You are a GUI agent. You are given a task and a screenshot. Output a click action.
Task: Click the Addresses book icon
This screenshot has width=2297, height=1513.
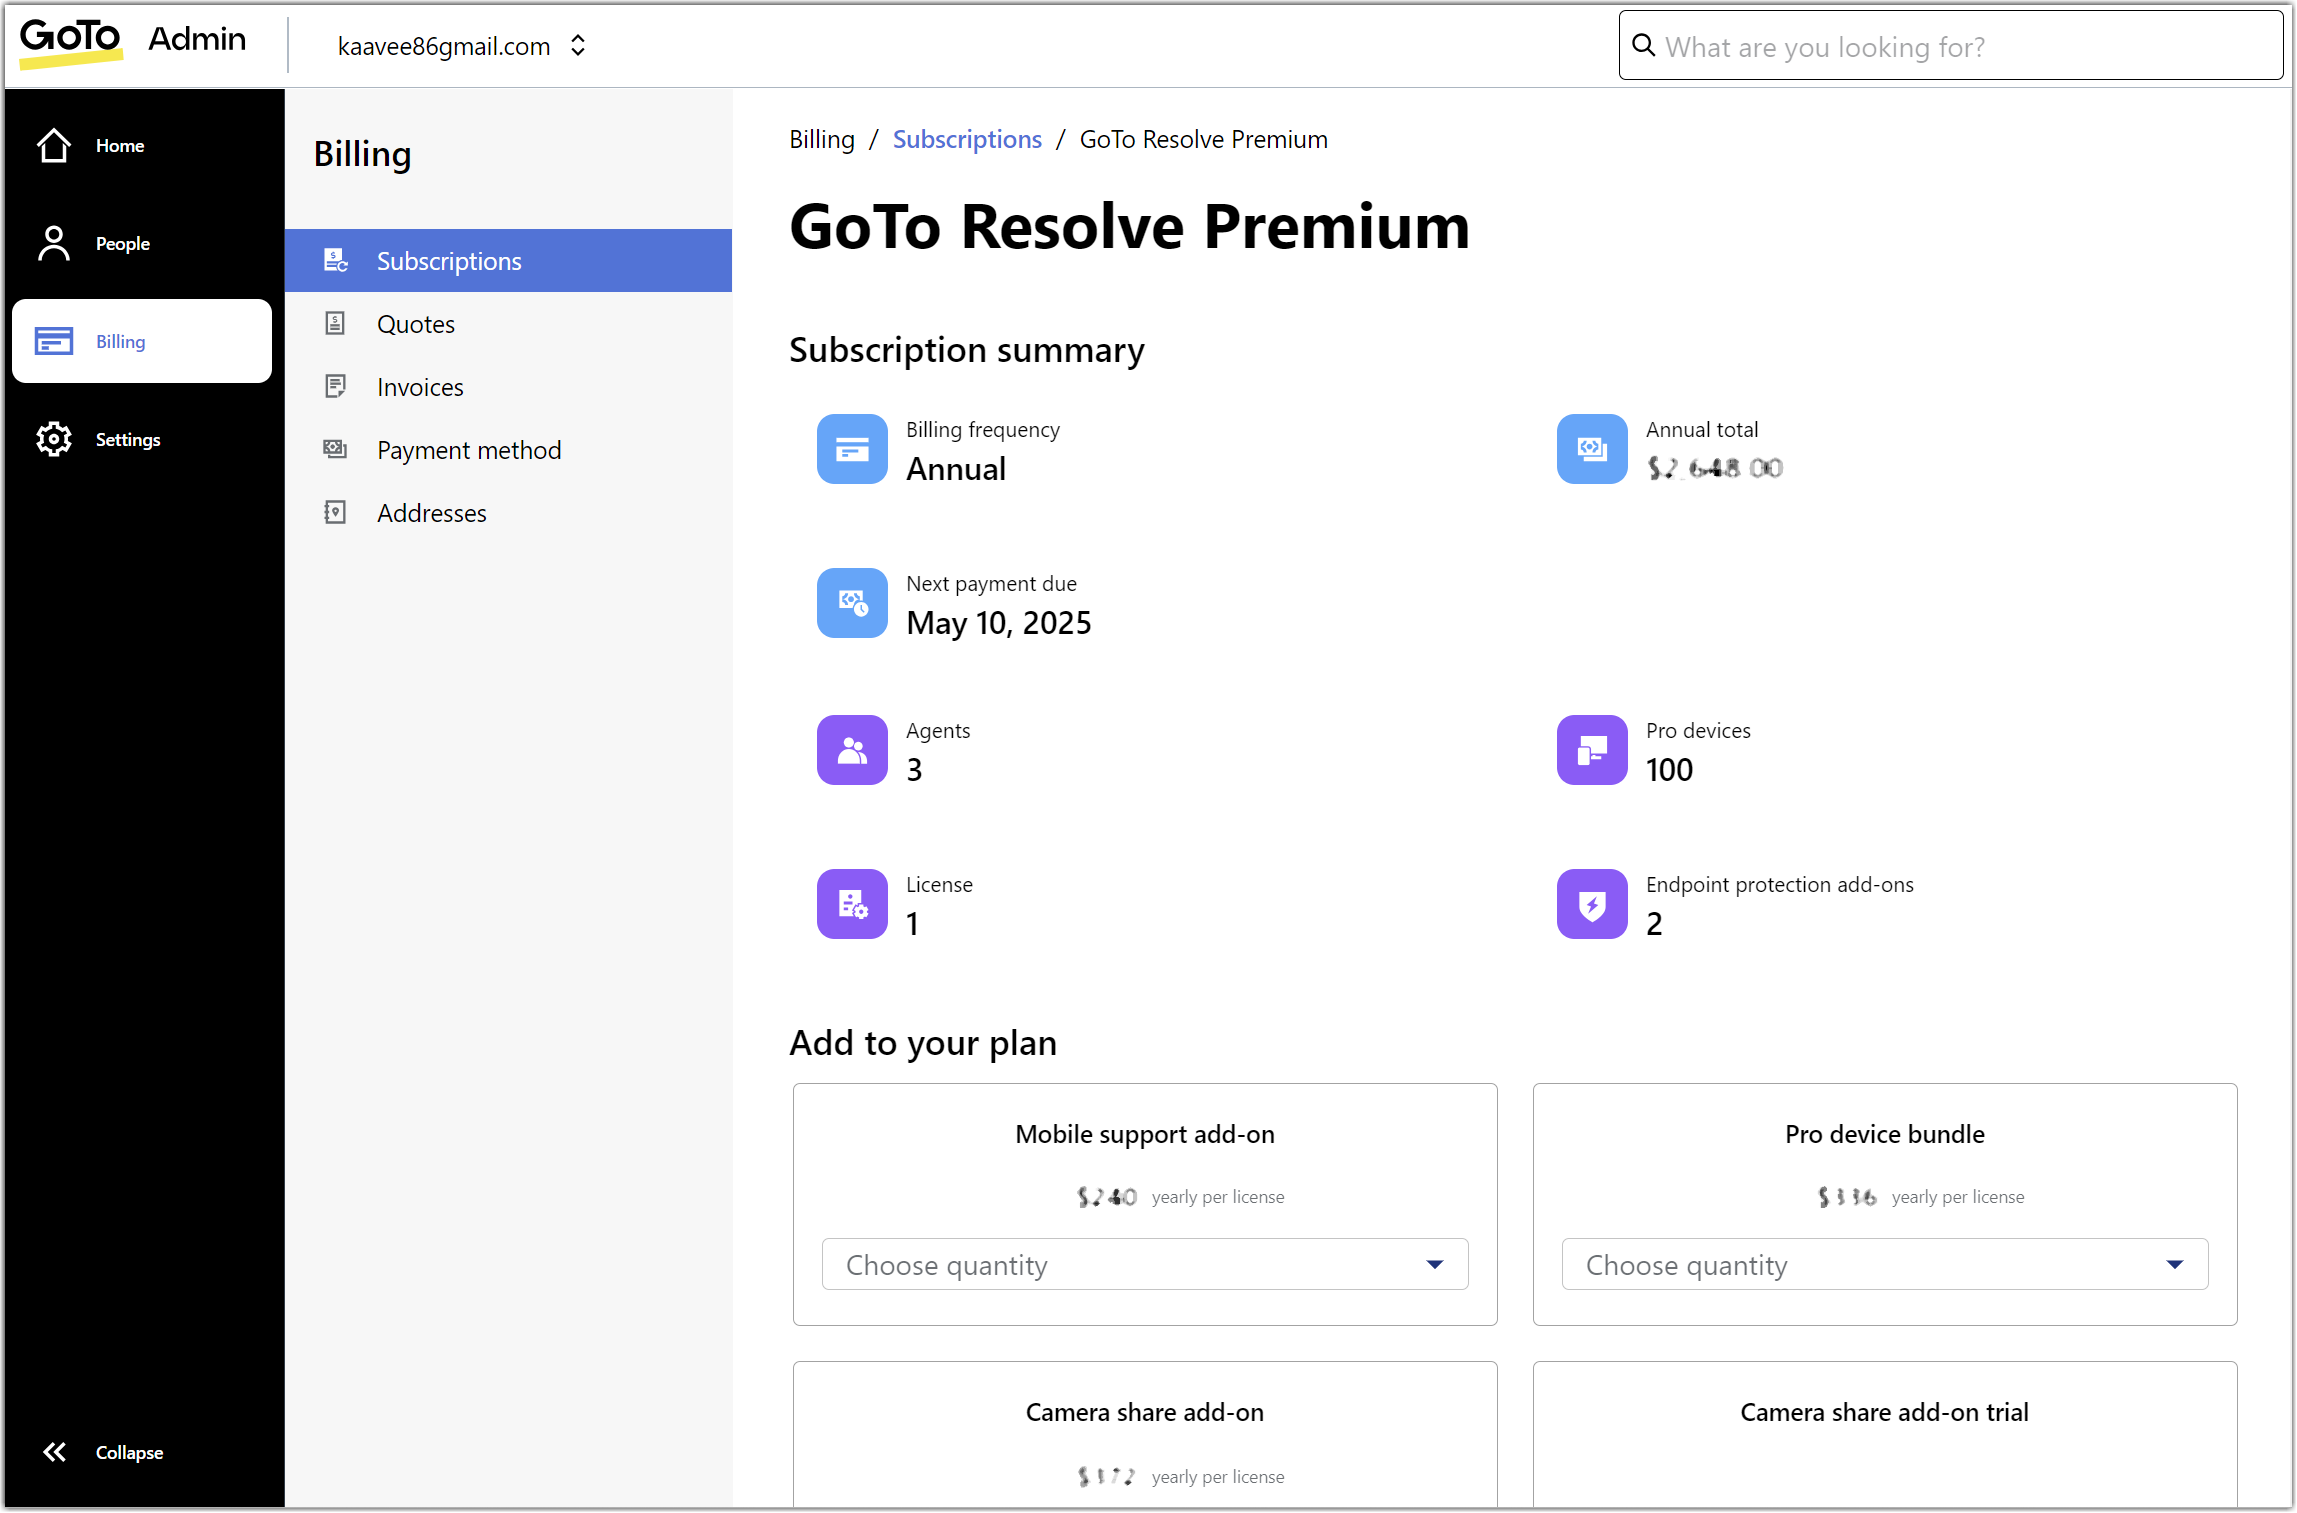pos(335,512)
